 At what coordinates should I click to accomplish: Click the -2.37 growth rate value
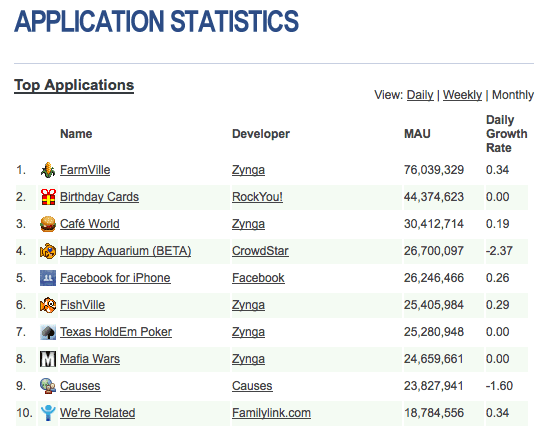(x=499, y=251)
